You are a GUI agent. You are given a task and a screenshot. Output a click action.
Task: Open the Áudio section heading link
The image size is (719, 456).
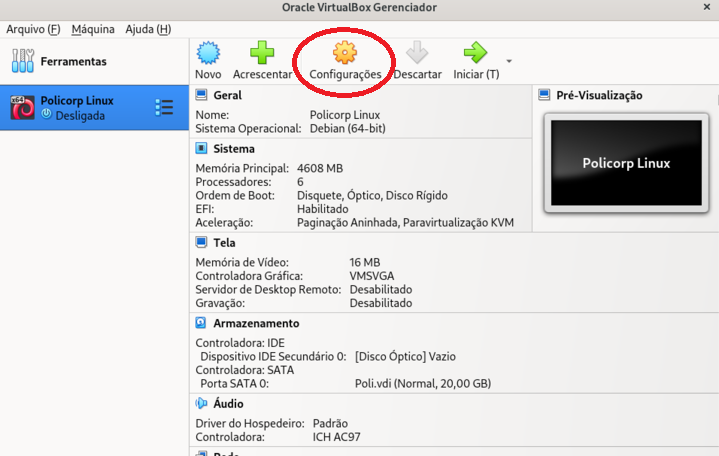(228, 404)
